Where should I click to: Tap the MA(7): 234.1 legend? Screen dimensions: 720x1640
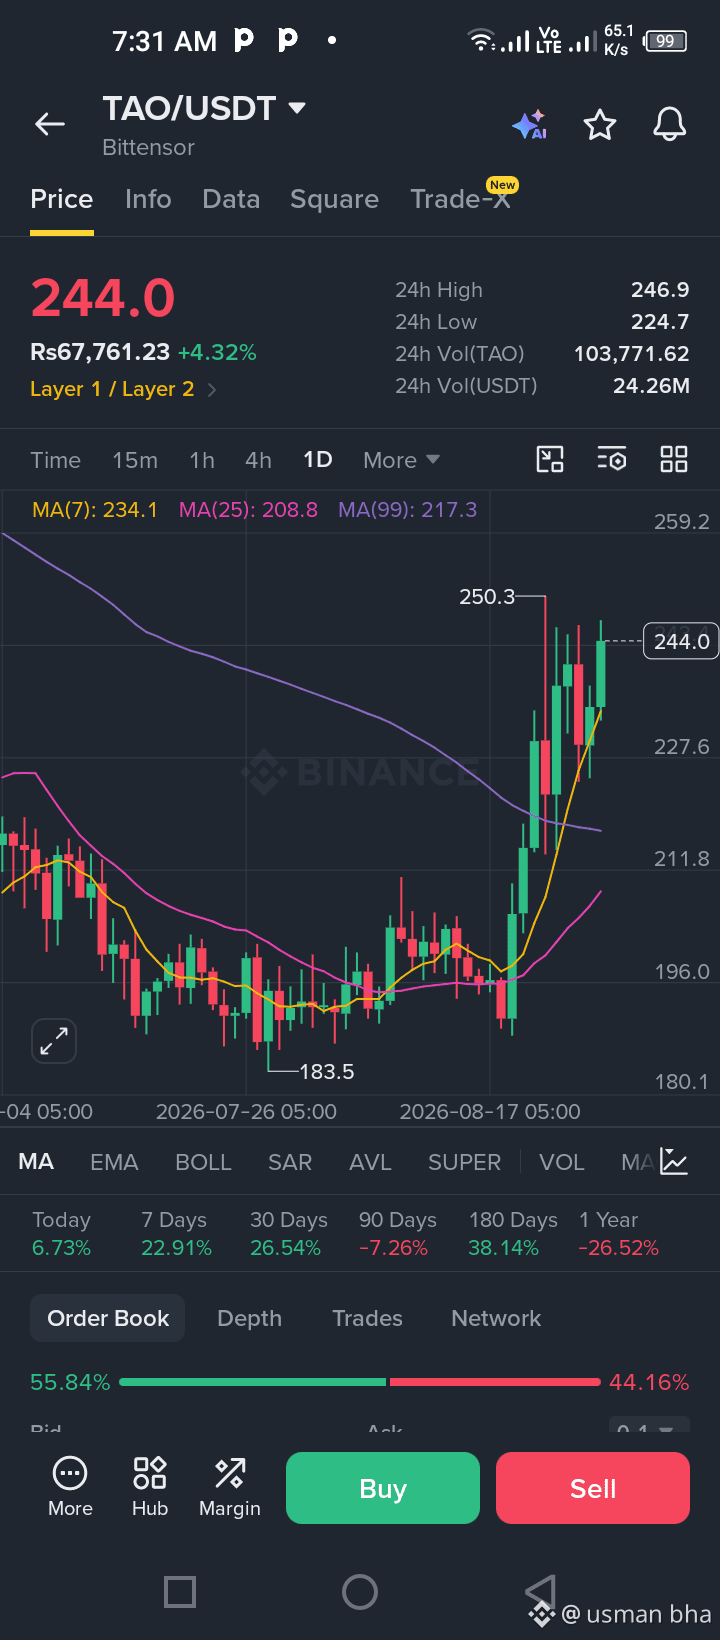[95, 510]
